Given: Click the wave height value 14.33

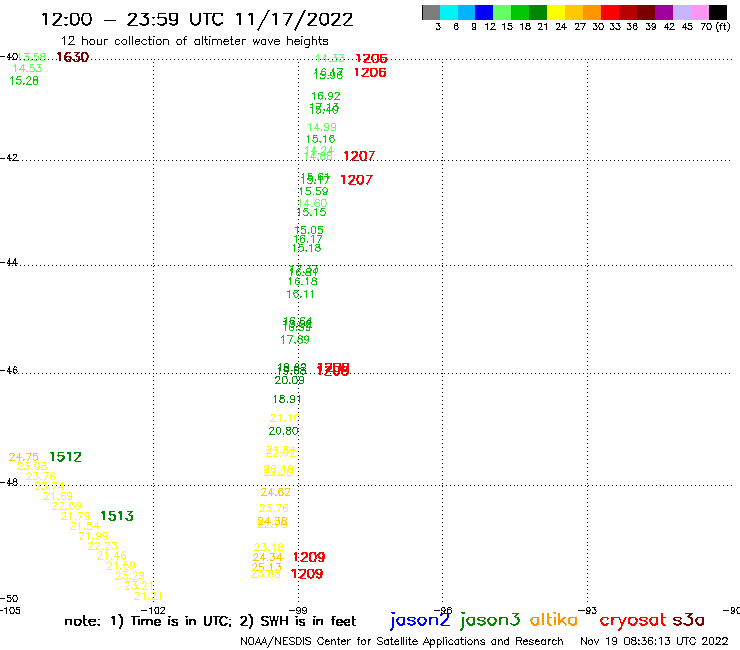Looking at the screenshot, I should click(330, 58).
